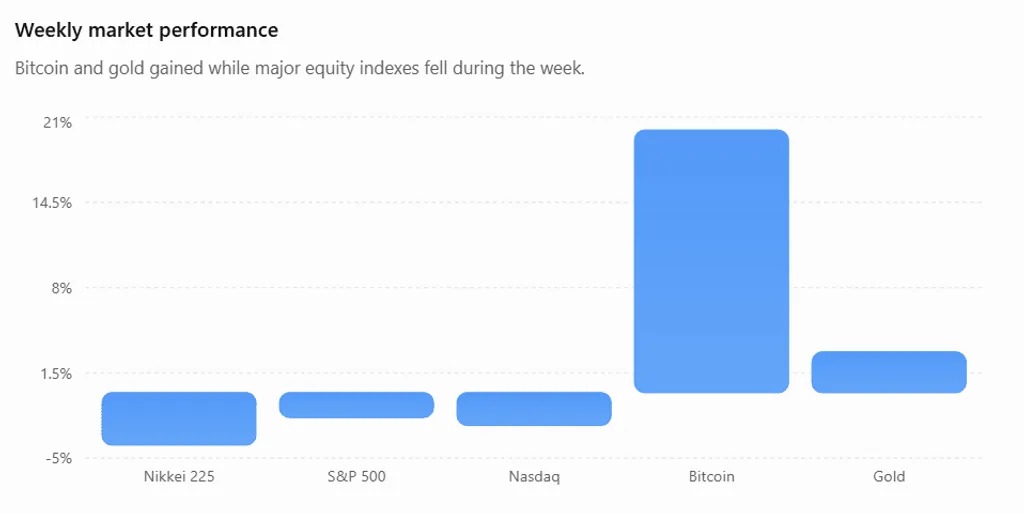
Task: Click the 21% y-axis tick label
Action: click(57, 123)
